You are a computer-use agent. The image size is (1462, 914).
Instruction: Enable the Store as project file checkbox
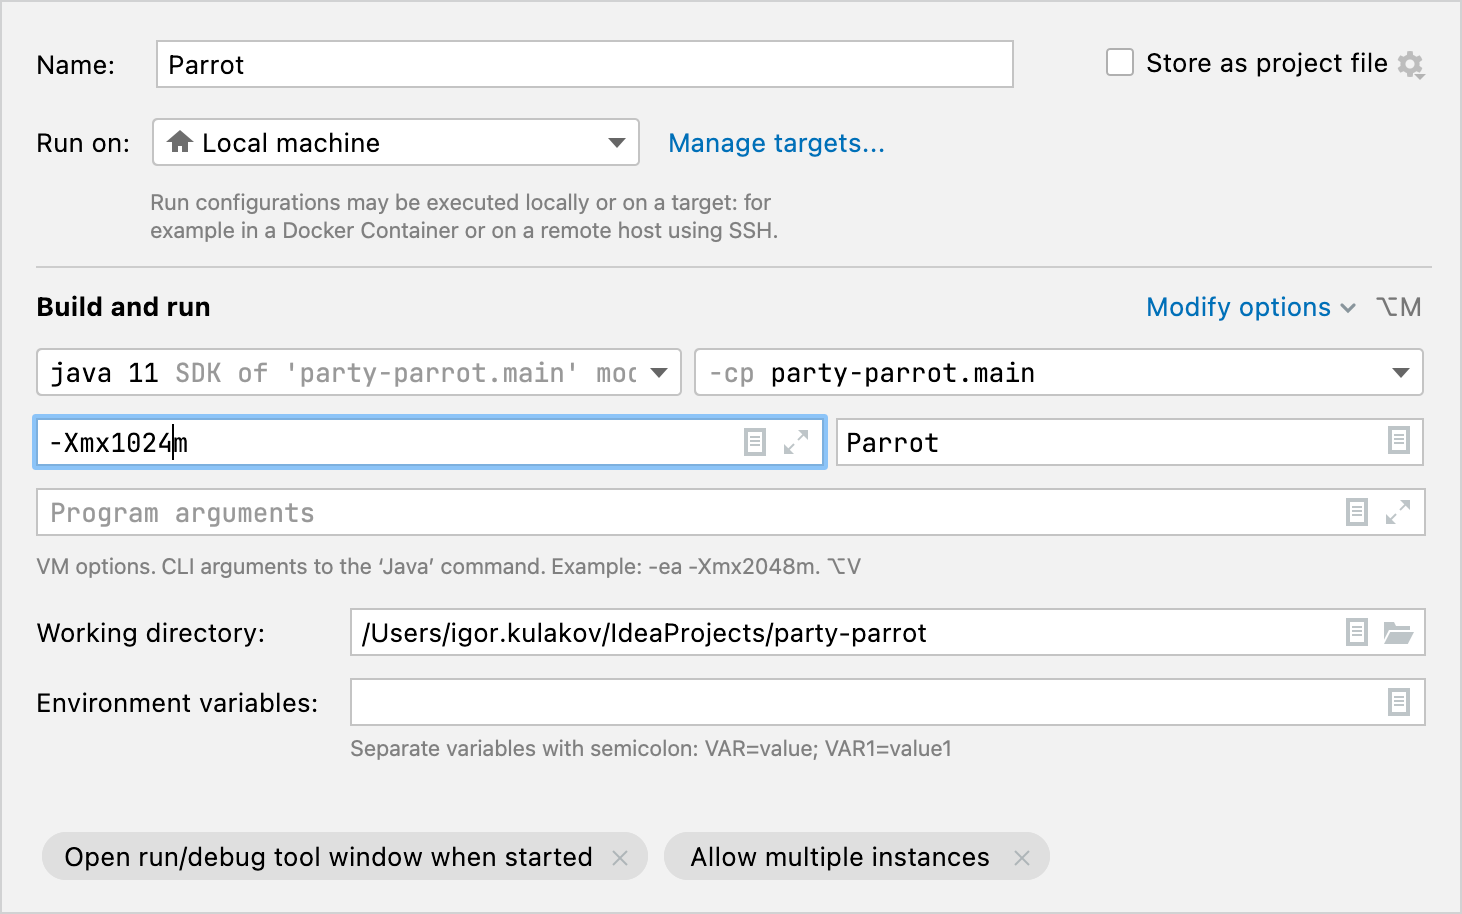pyautogui.click(x=1118, y=62)
